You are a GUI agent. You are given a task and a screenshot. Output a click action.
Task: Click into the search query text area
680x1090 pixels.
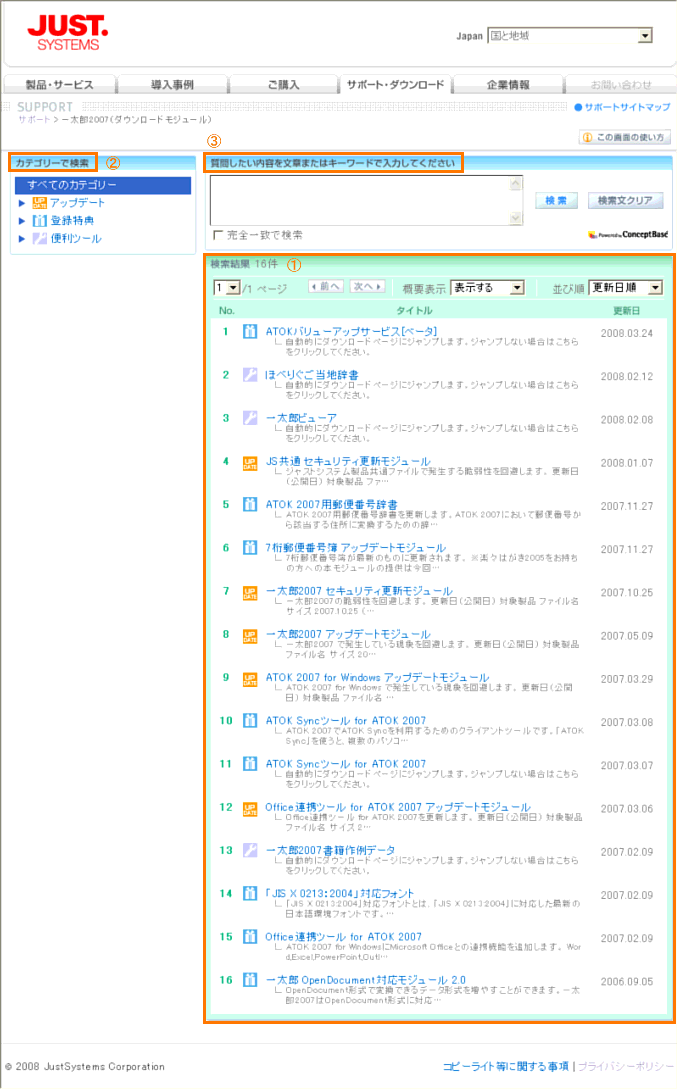[x=360, y=200]
